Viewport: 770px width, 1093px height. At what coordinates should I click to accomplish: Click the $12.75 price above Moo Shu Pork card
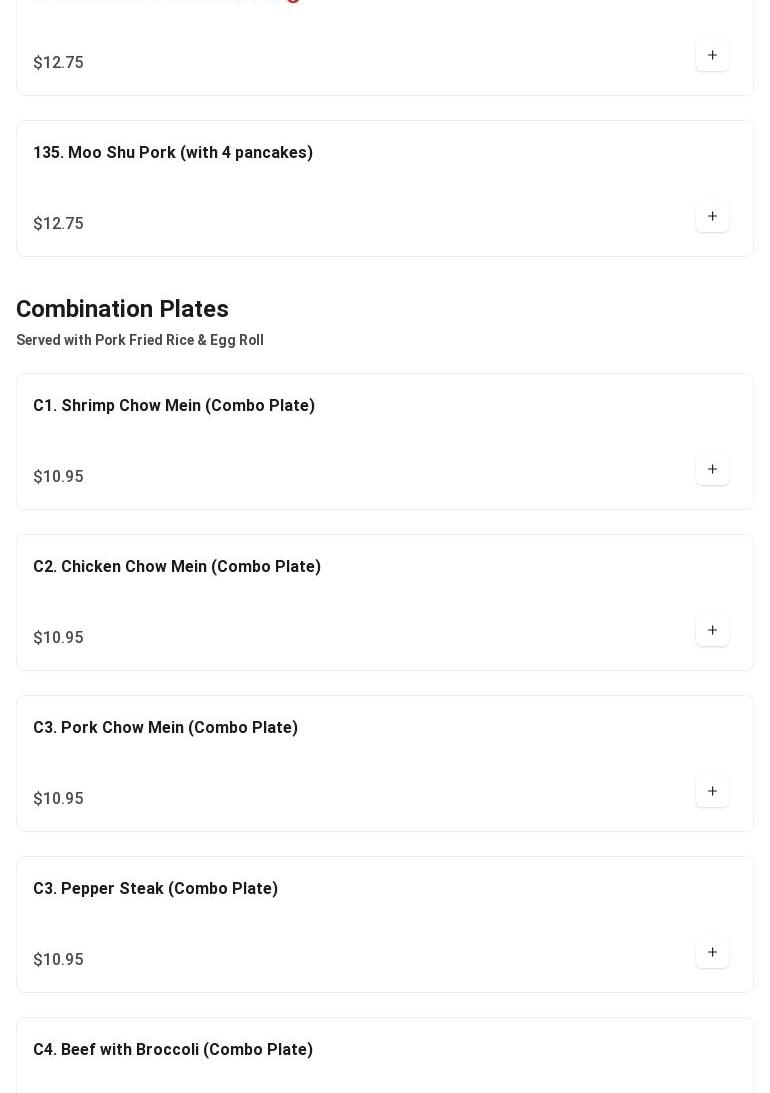pyautogui.click(x=58, y=63)
